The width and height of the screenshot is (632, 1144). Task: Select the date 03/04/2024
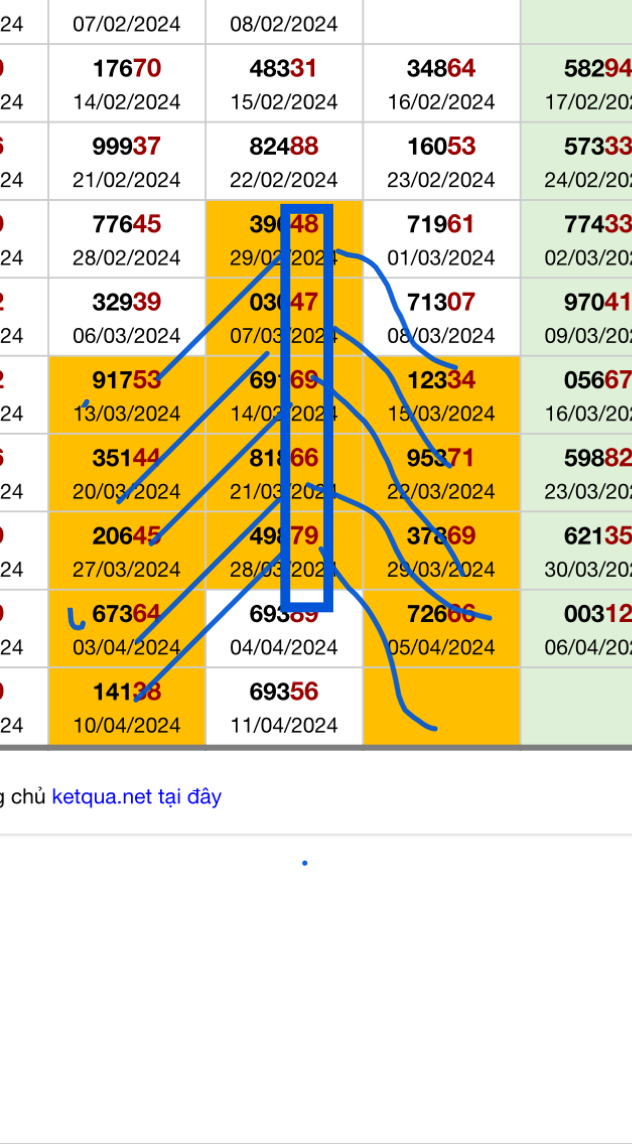[127, 648]
